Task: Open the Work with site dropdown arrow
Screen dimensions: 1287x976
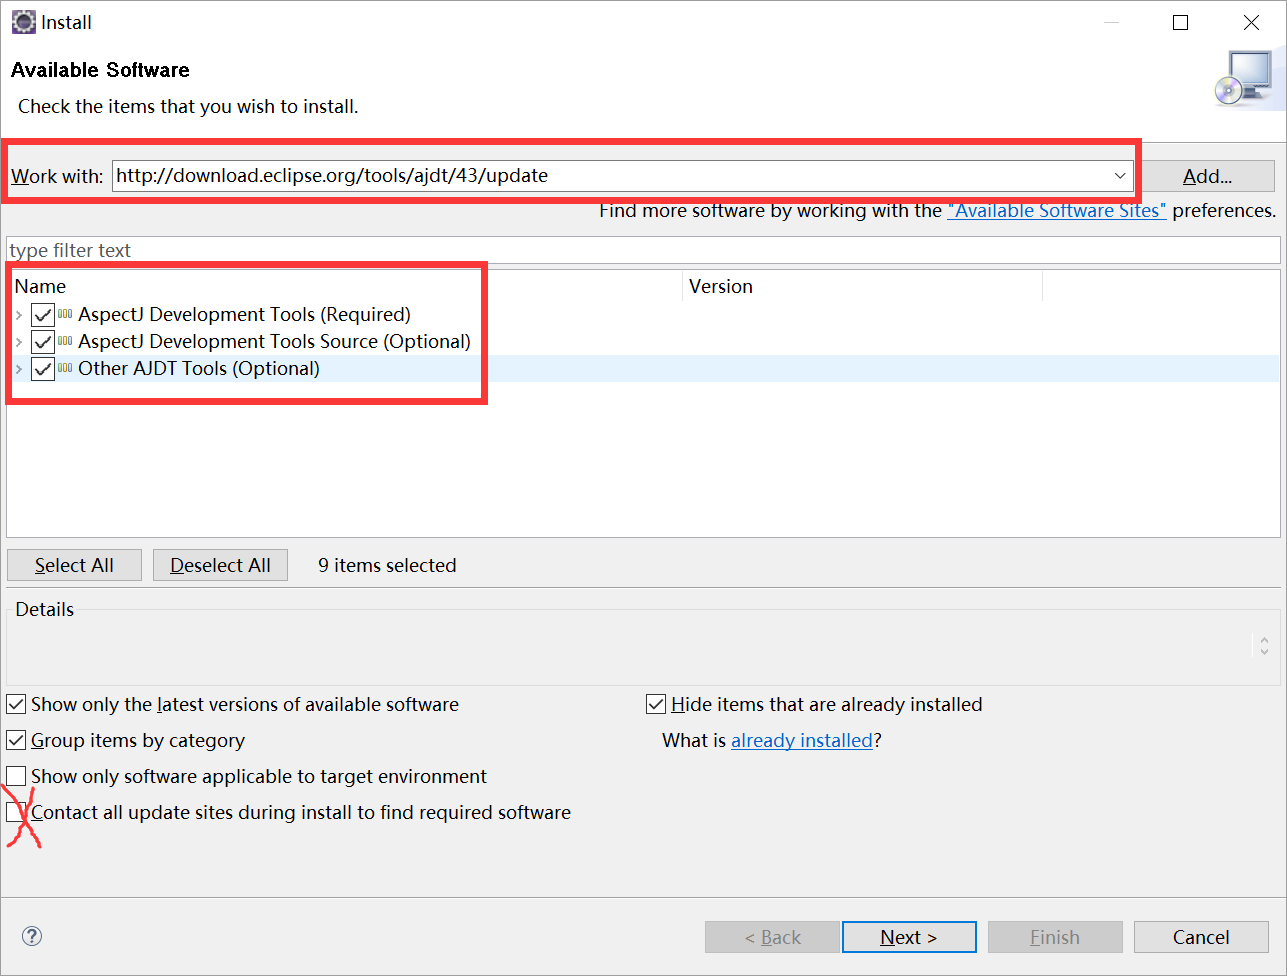Action: (1120, 176)
